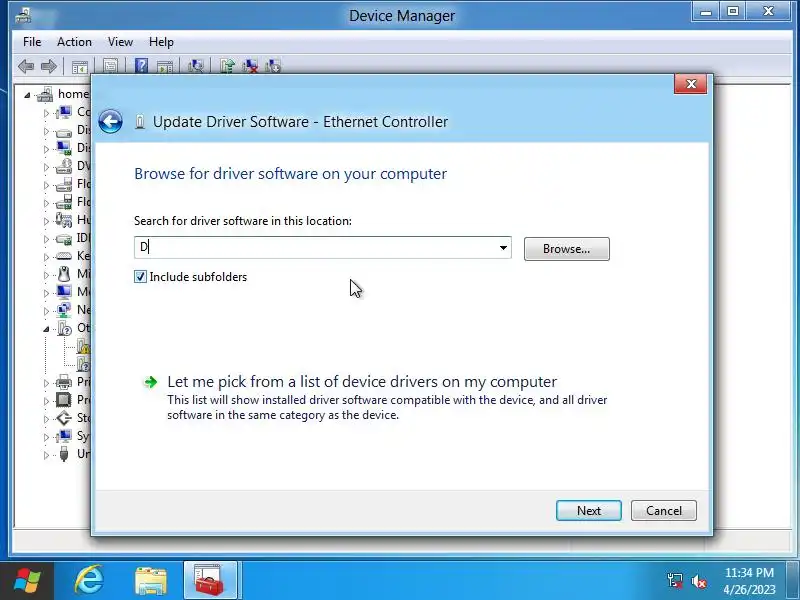Open the driver location dropdown arrow
The image size is (800, 600).
503,248
